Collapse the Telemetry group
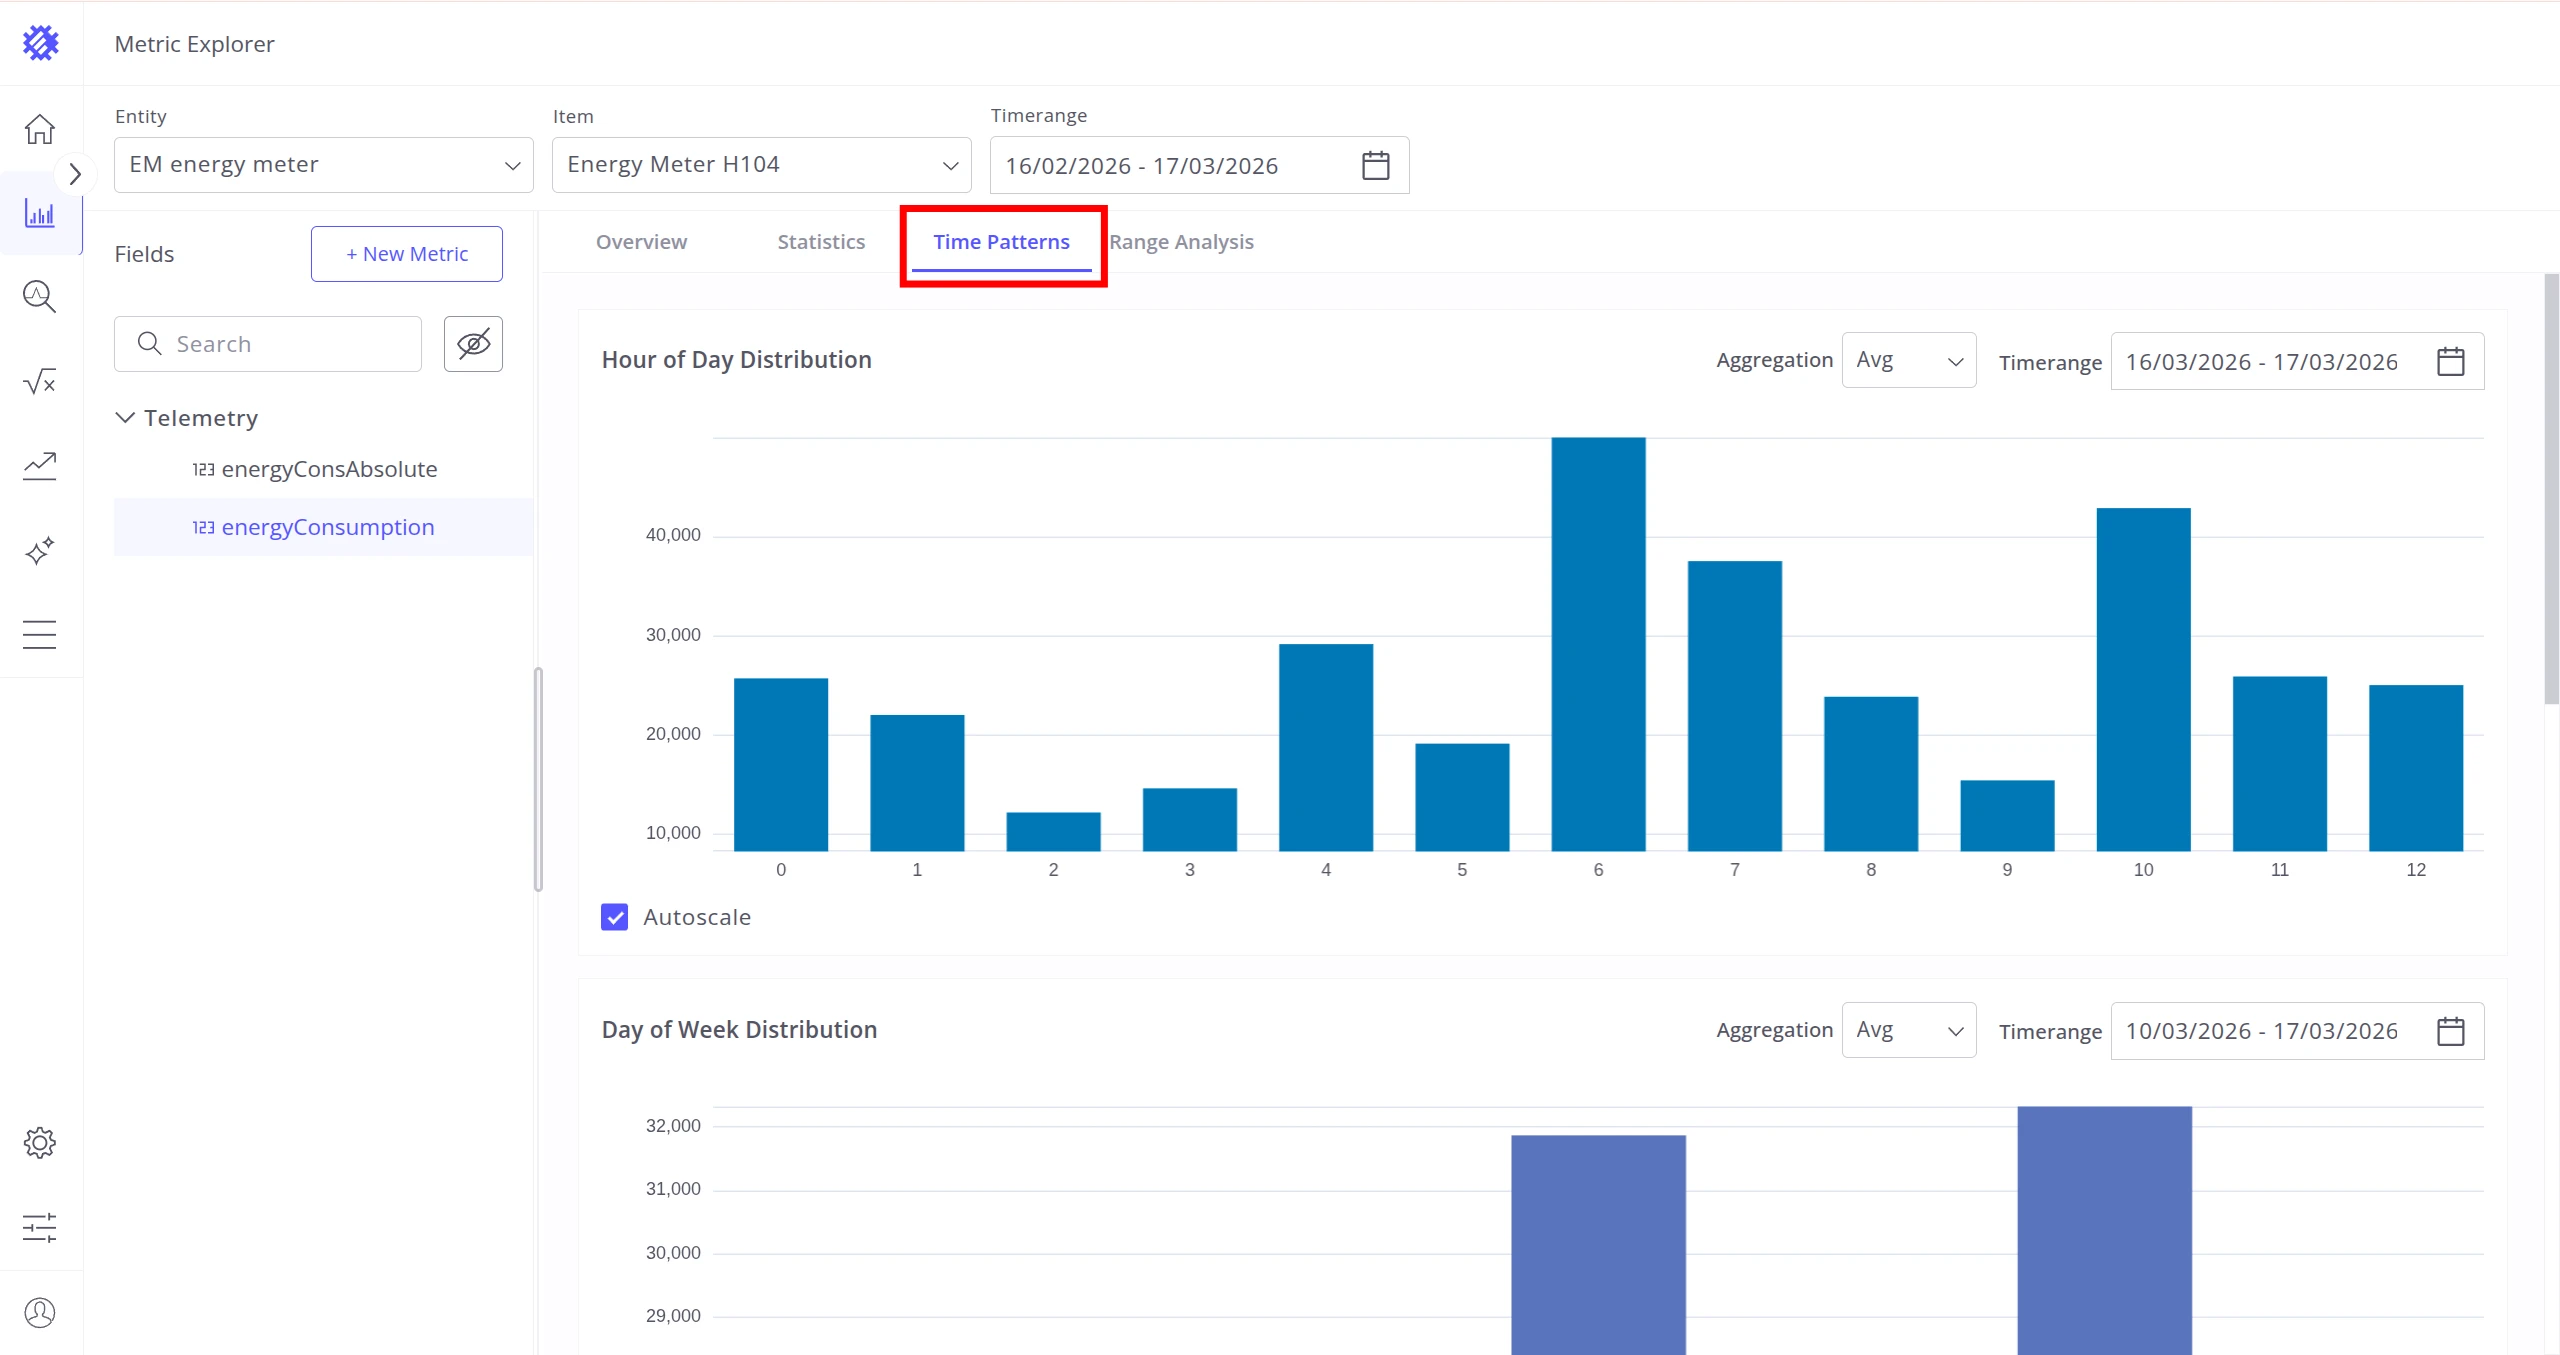2560x1355 pixels. tap(125, 417)
